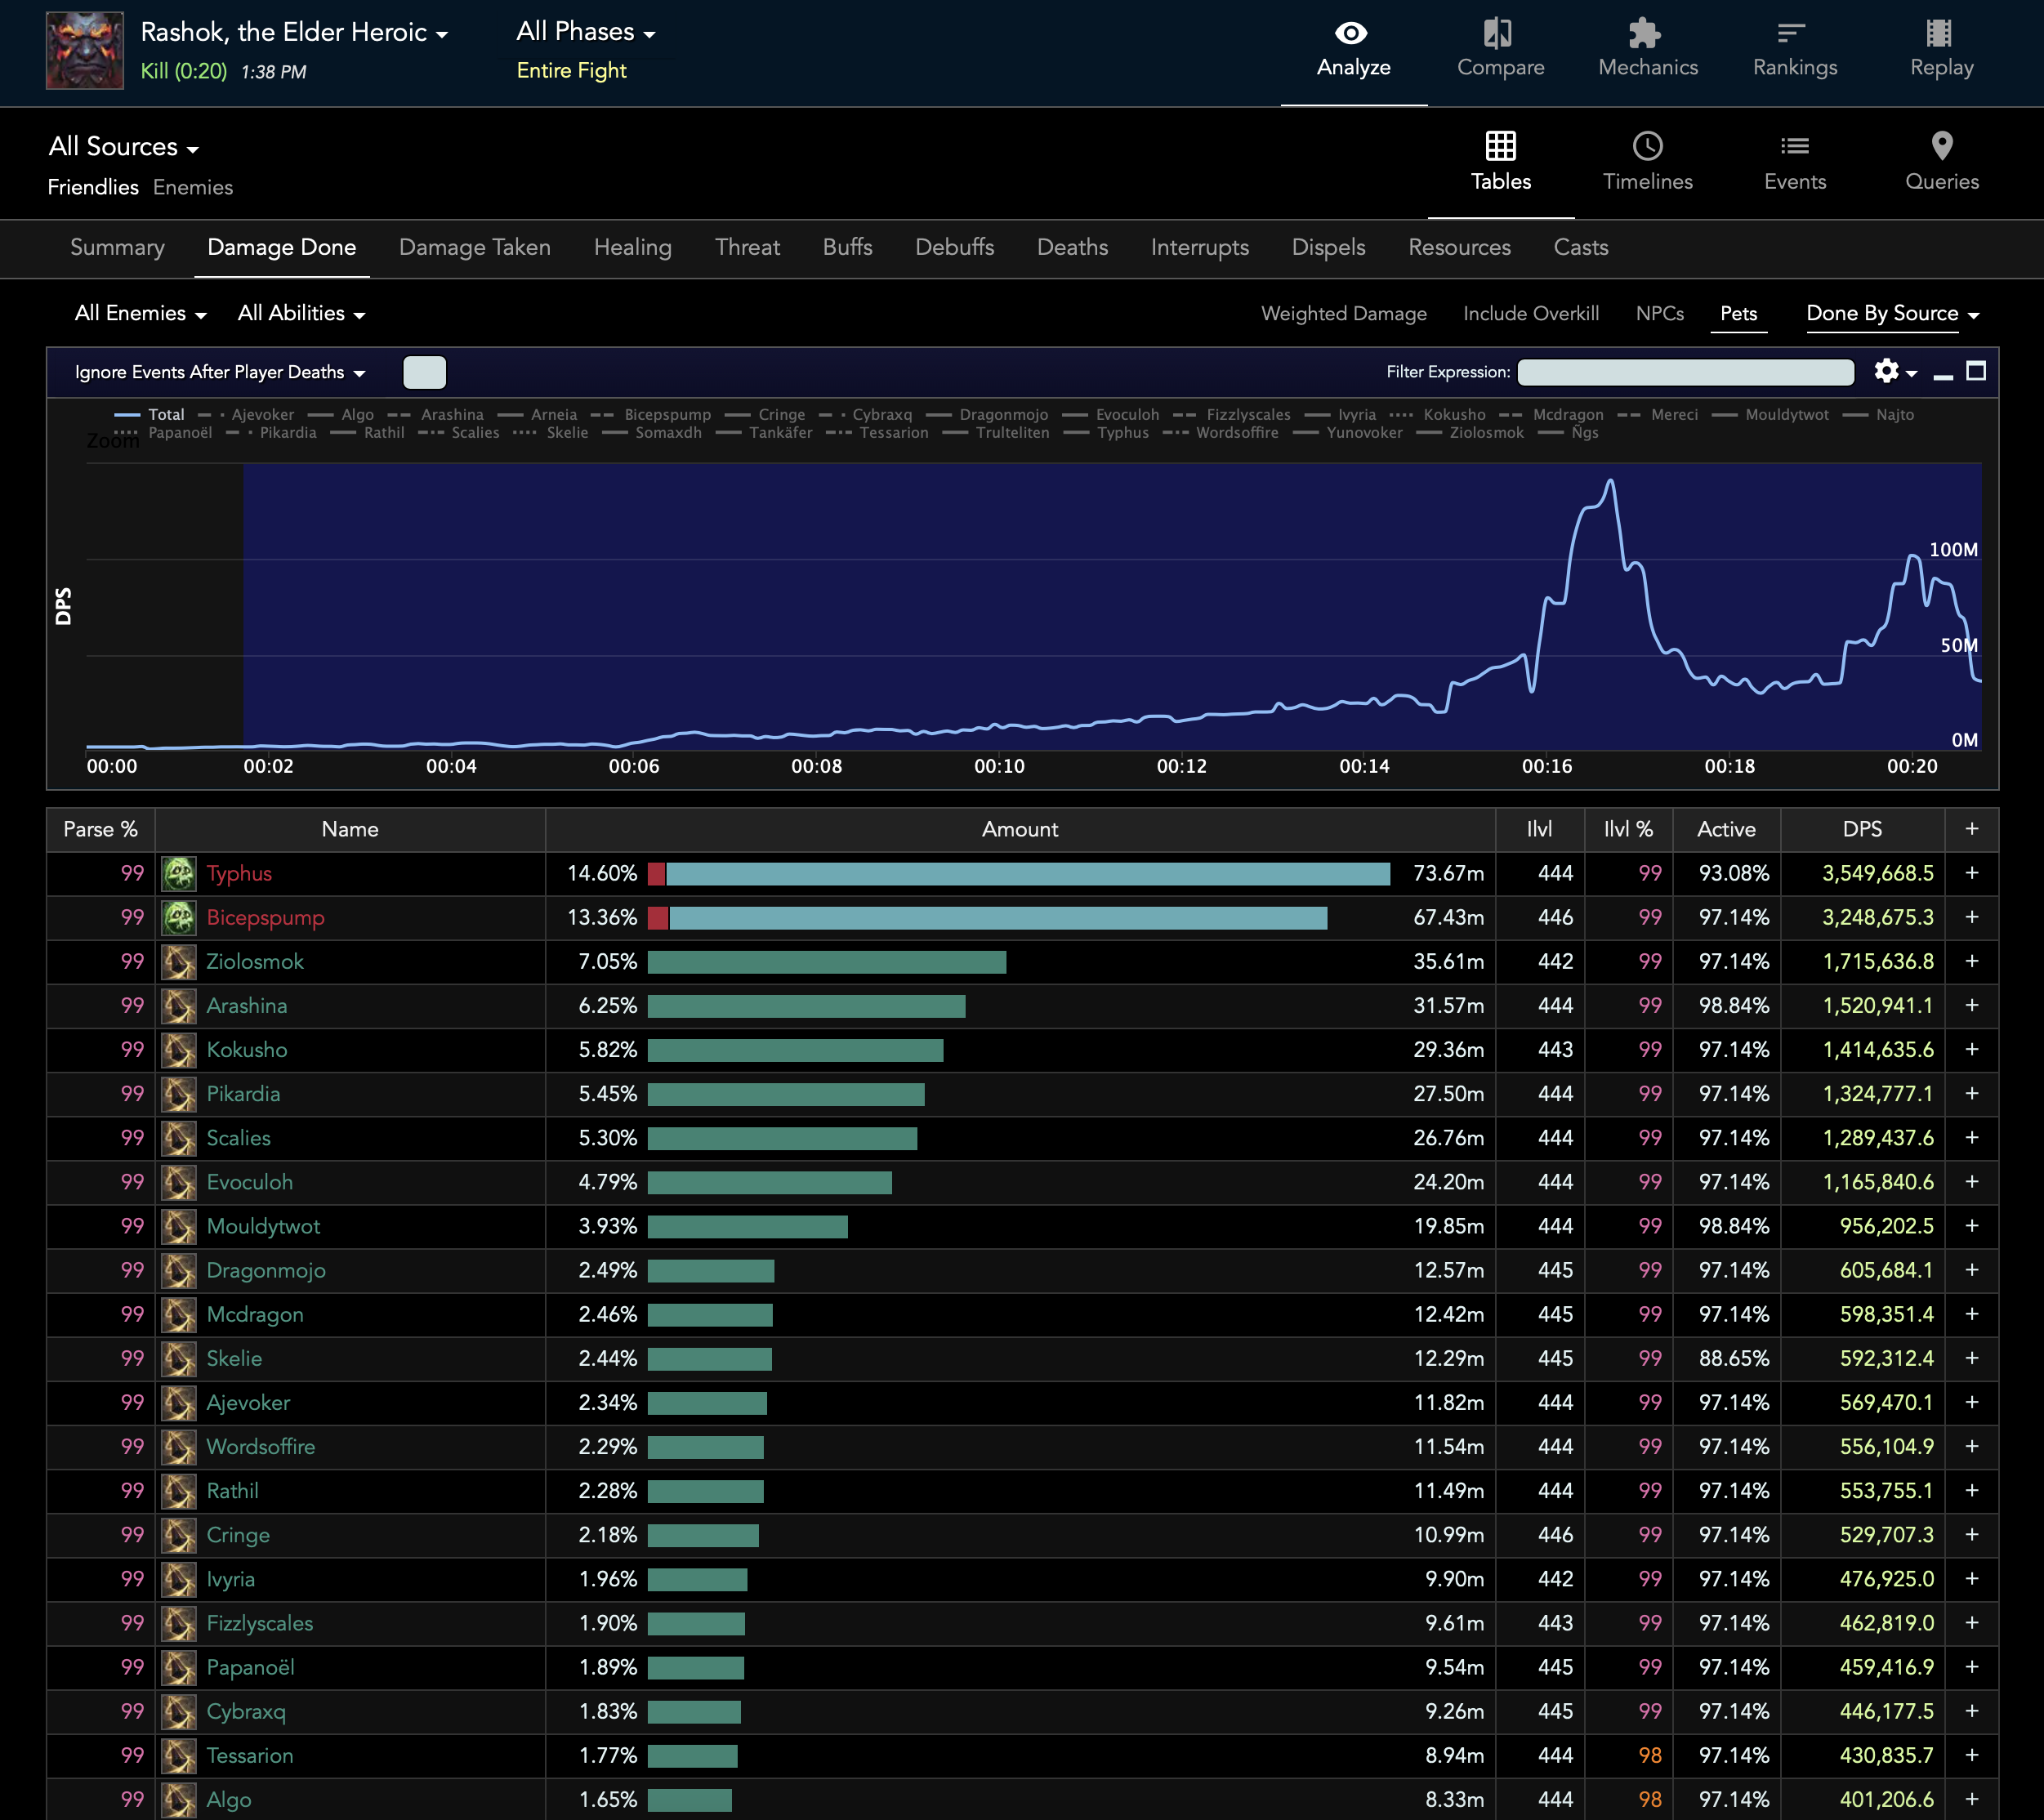The height and width of the screenshot is (1820, 2044).
Task: Toggle Weighted Damage option
Action: pyautogui.click(x=1343, y=314)
